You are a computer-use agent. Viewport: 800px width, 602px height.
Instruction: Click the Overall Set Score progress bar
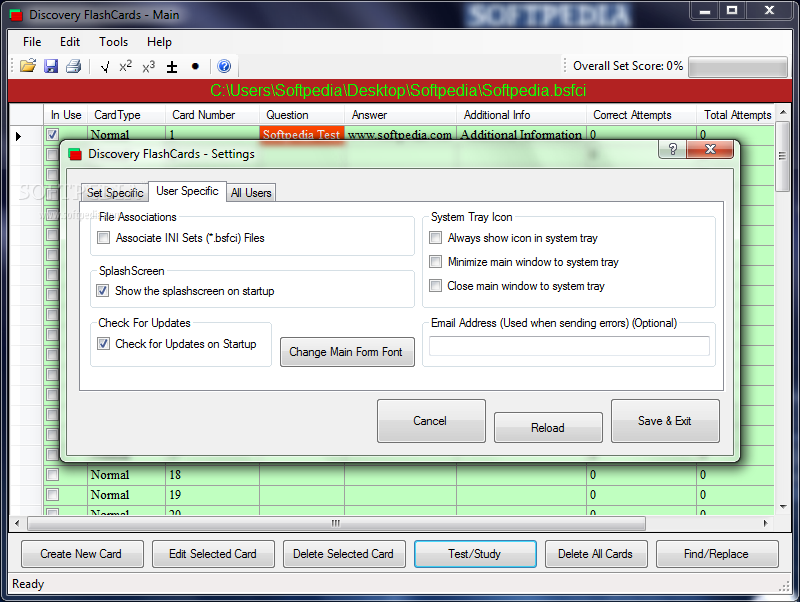tap(738, 67)
